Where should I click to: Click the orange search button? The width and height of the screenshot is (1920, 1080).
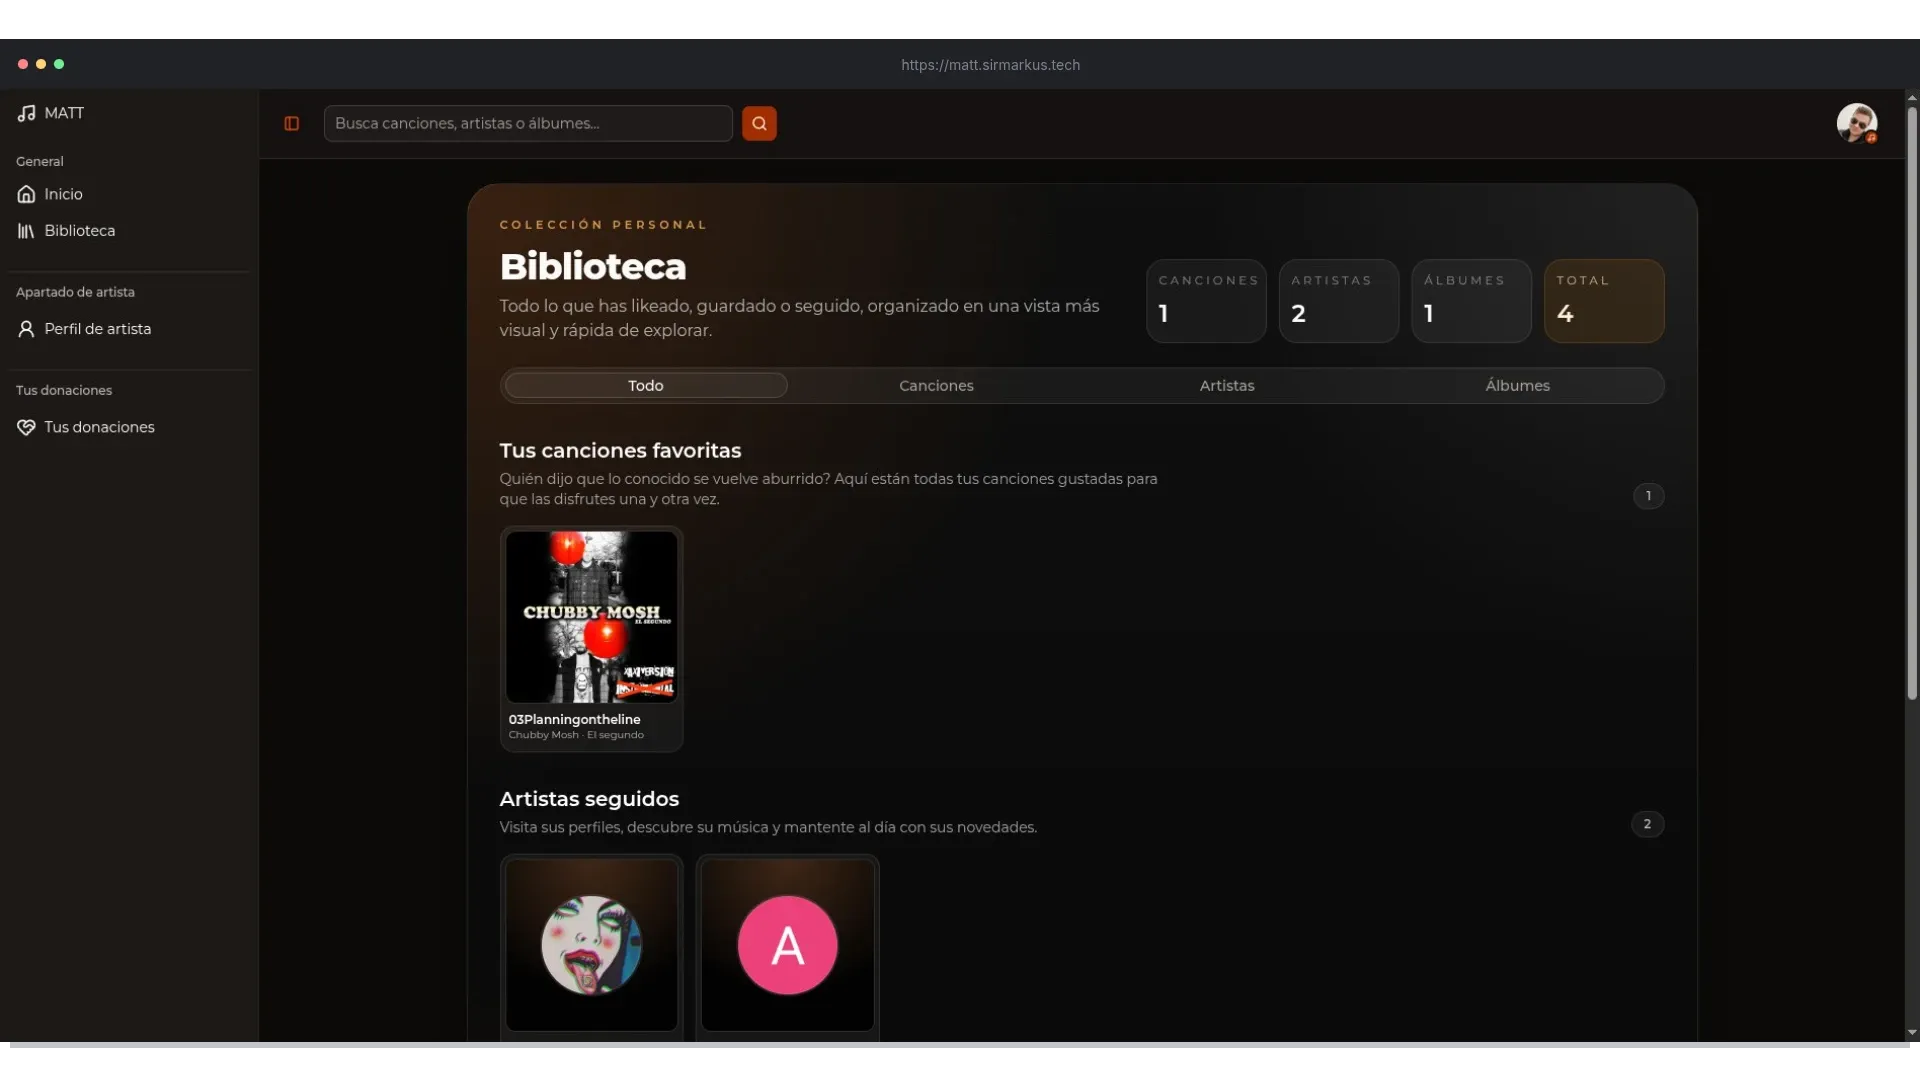click(x=759, y=123)
